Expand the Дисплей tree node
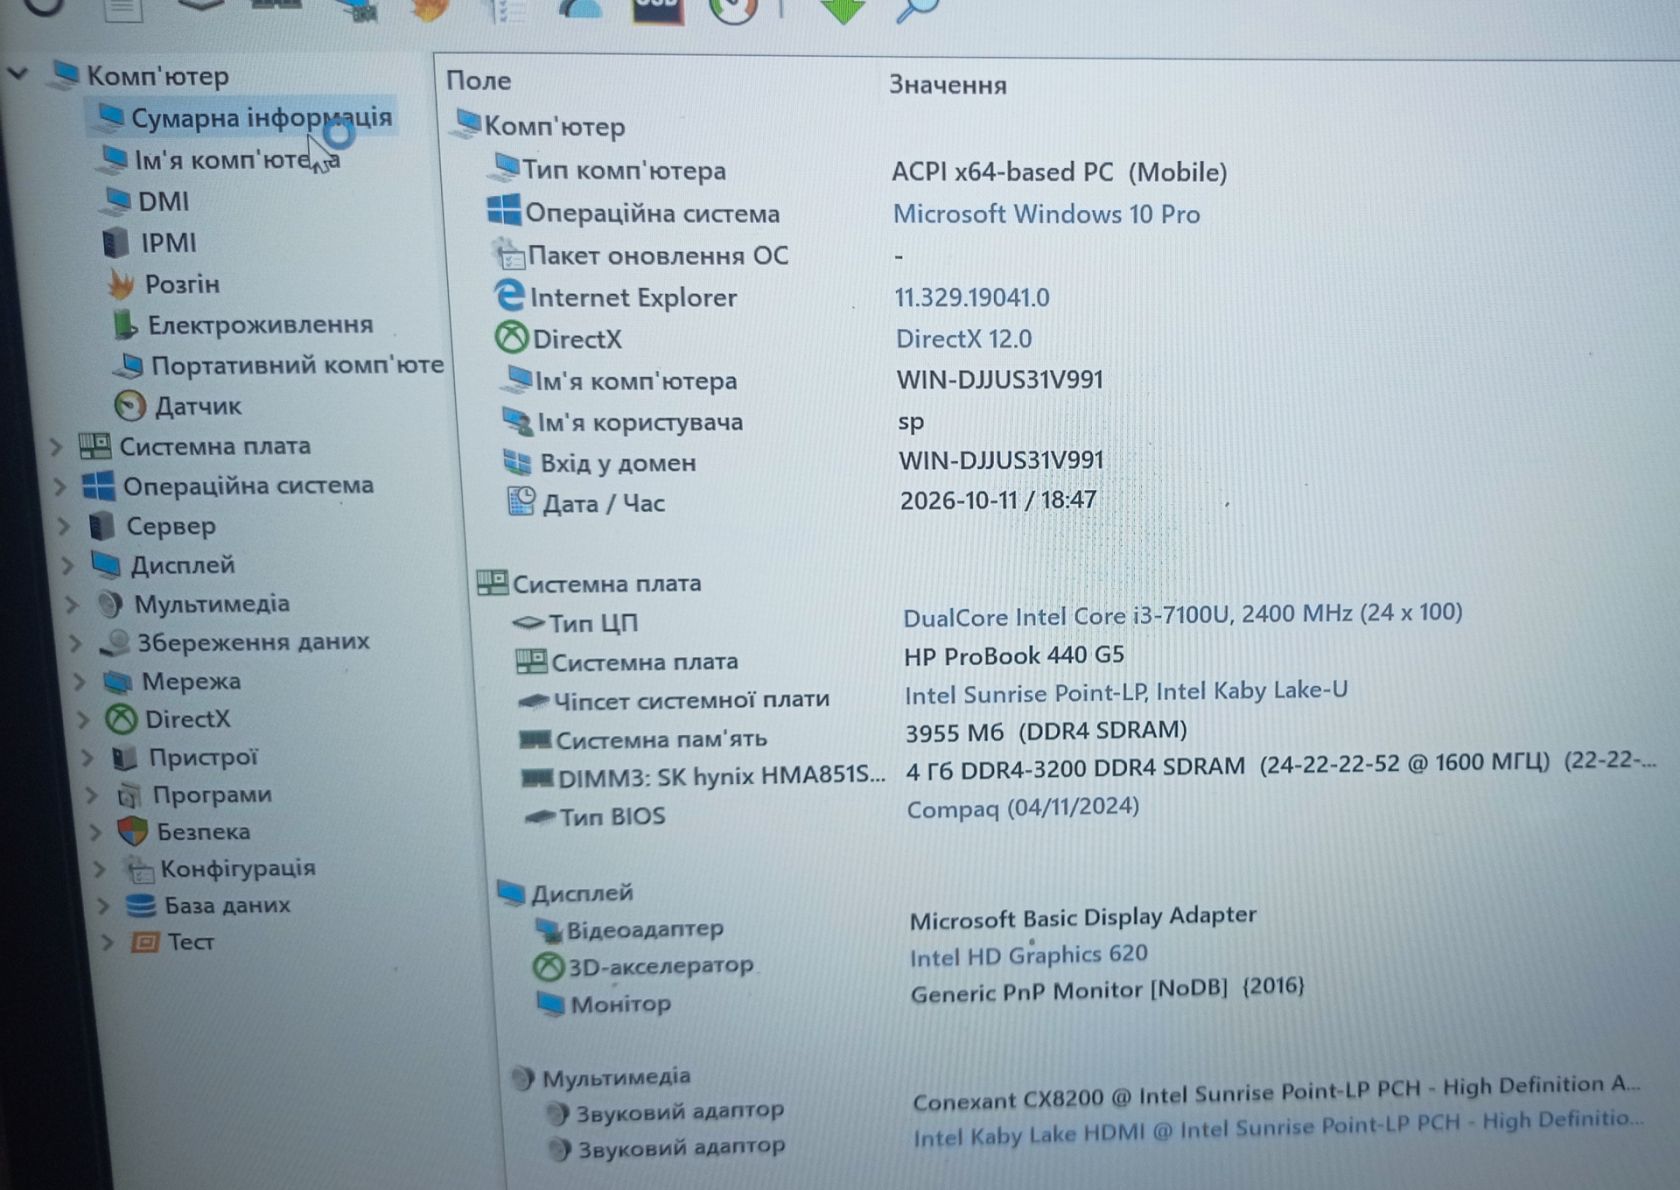 click(x=68, y=565)
